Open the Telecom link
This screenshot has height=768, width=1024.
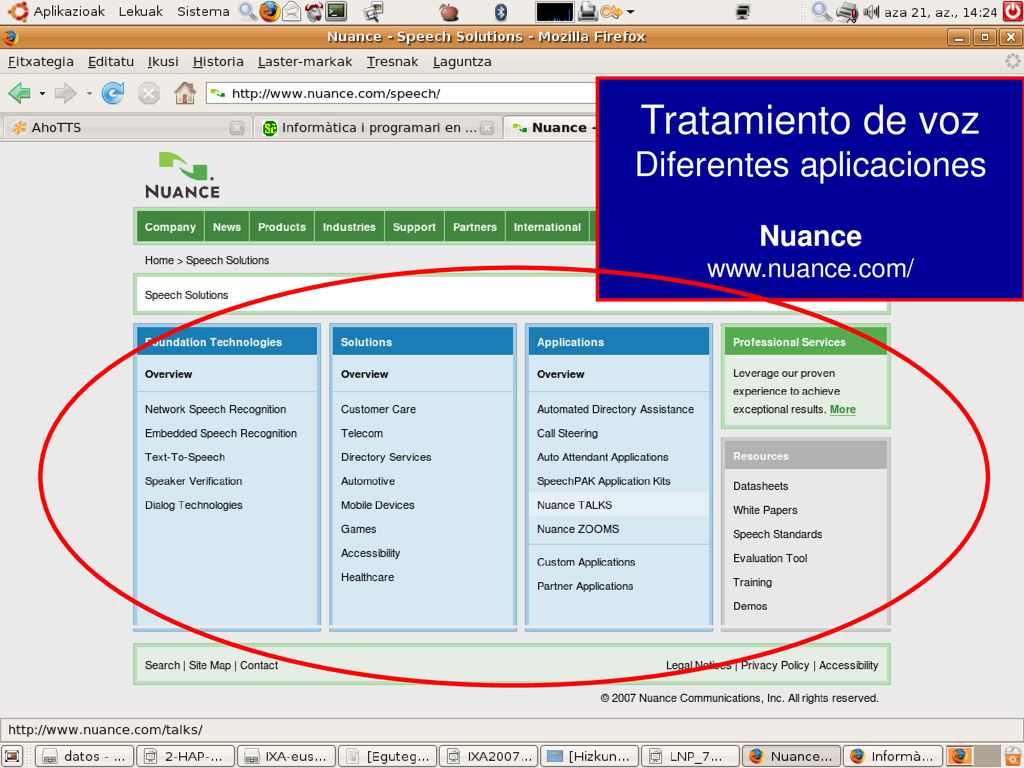[362, 434]
